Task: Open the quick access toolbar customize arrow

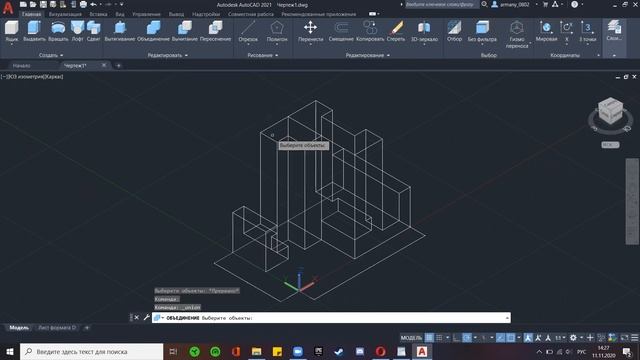Action: point(122,4)
